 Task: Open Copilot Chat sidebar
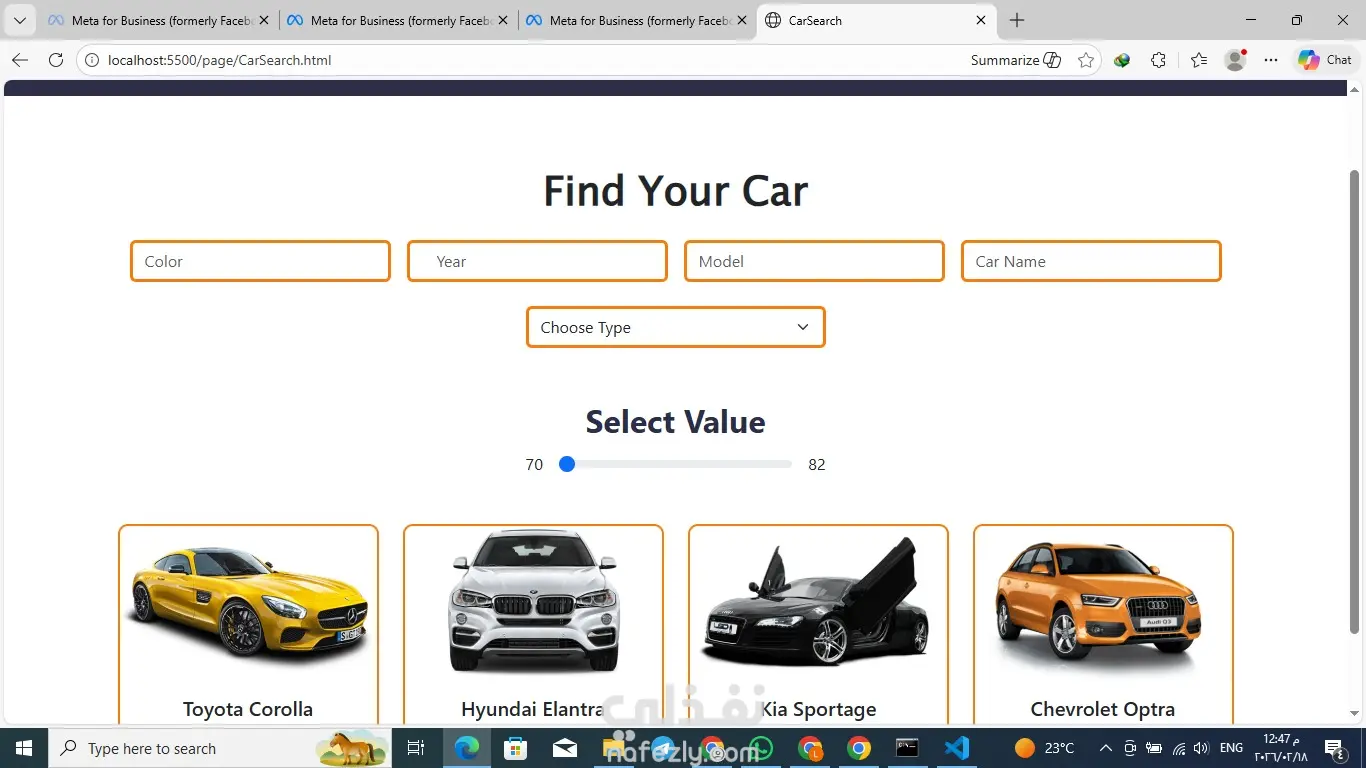point(1325,60)
